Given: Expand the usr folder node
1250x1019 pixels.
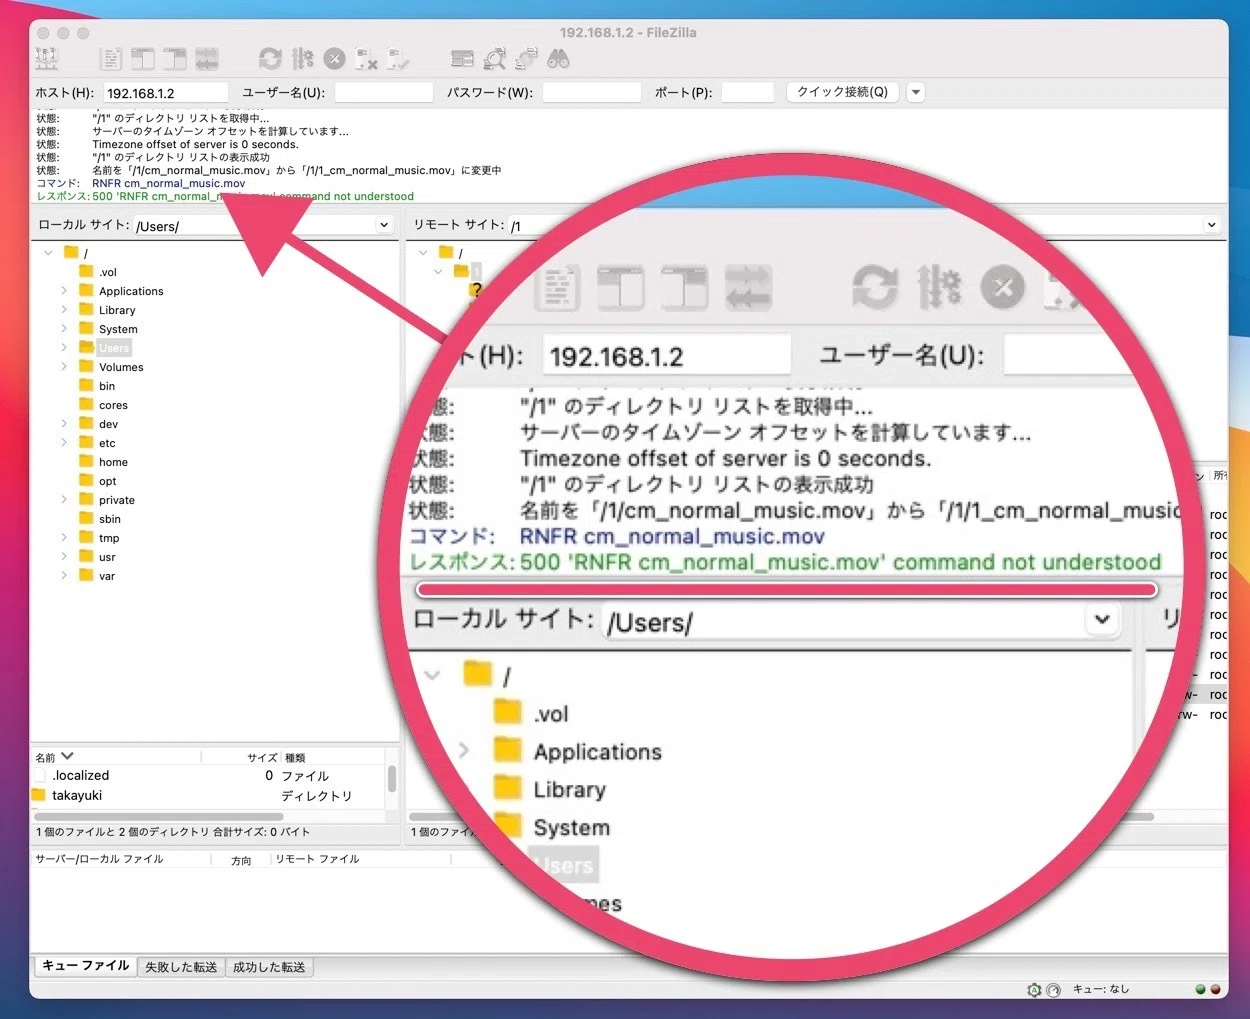Looking at the screenshot, I should 64,557.
